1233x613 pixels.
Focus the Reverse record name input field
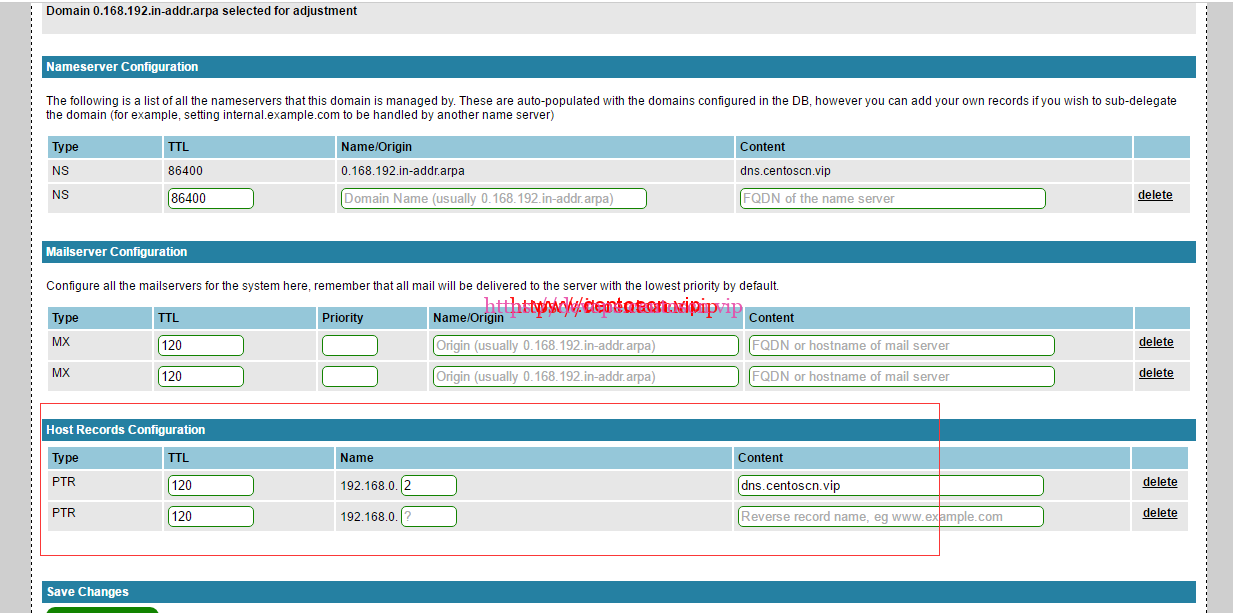click(x=890, y=516)
